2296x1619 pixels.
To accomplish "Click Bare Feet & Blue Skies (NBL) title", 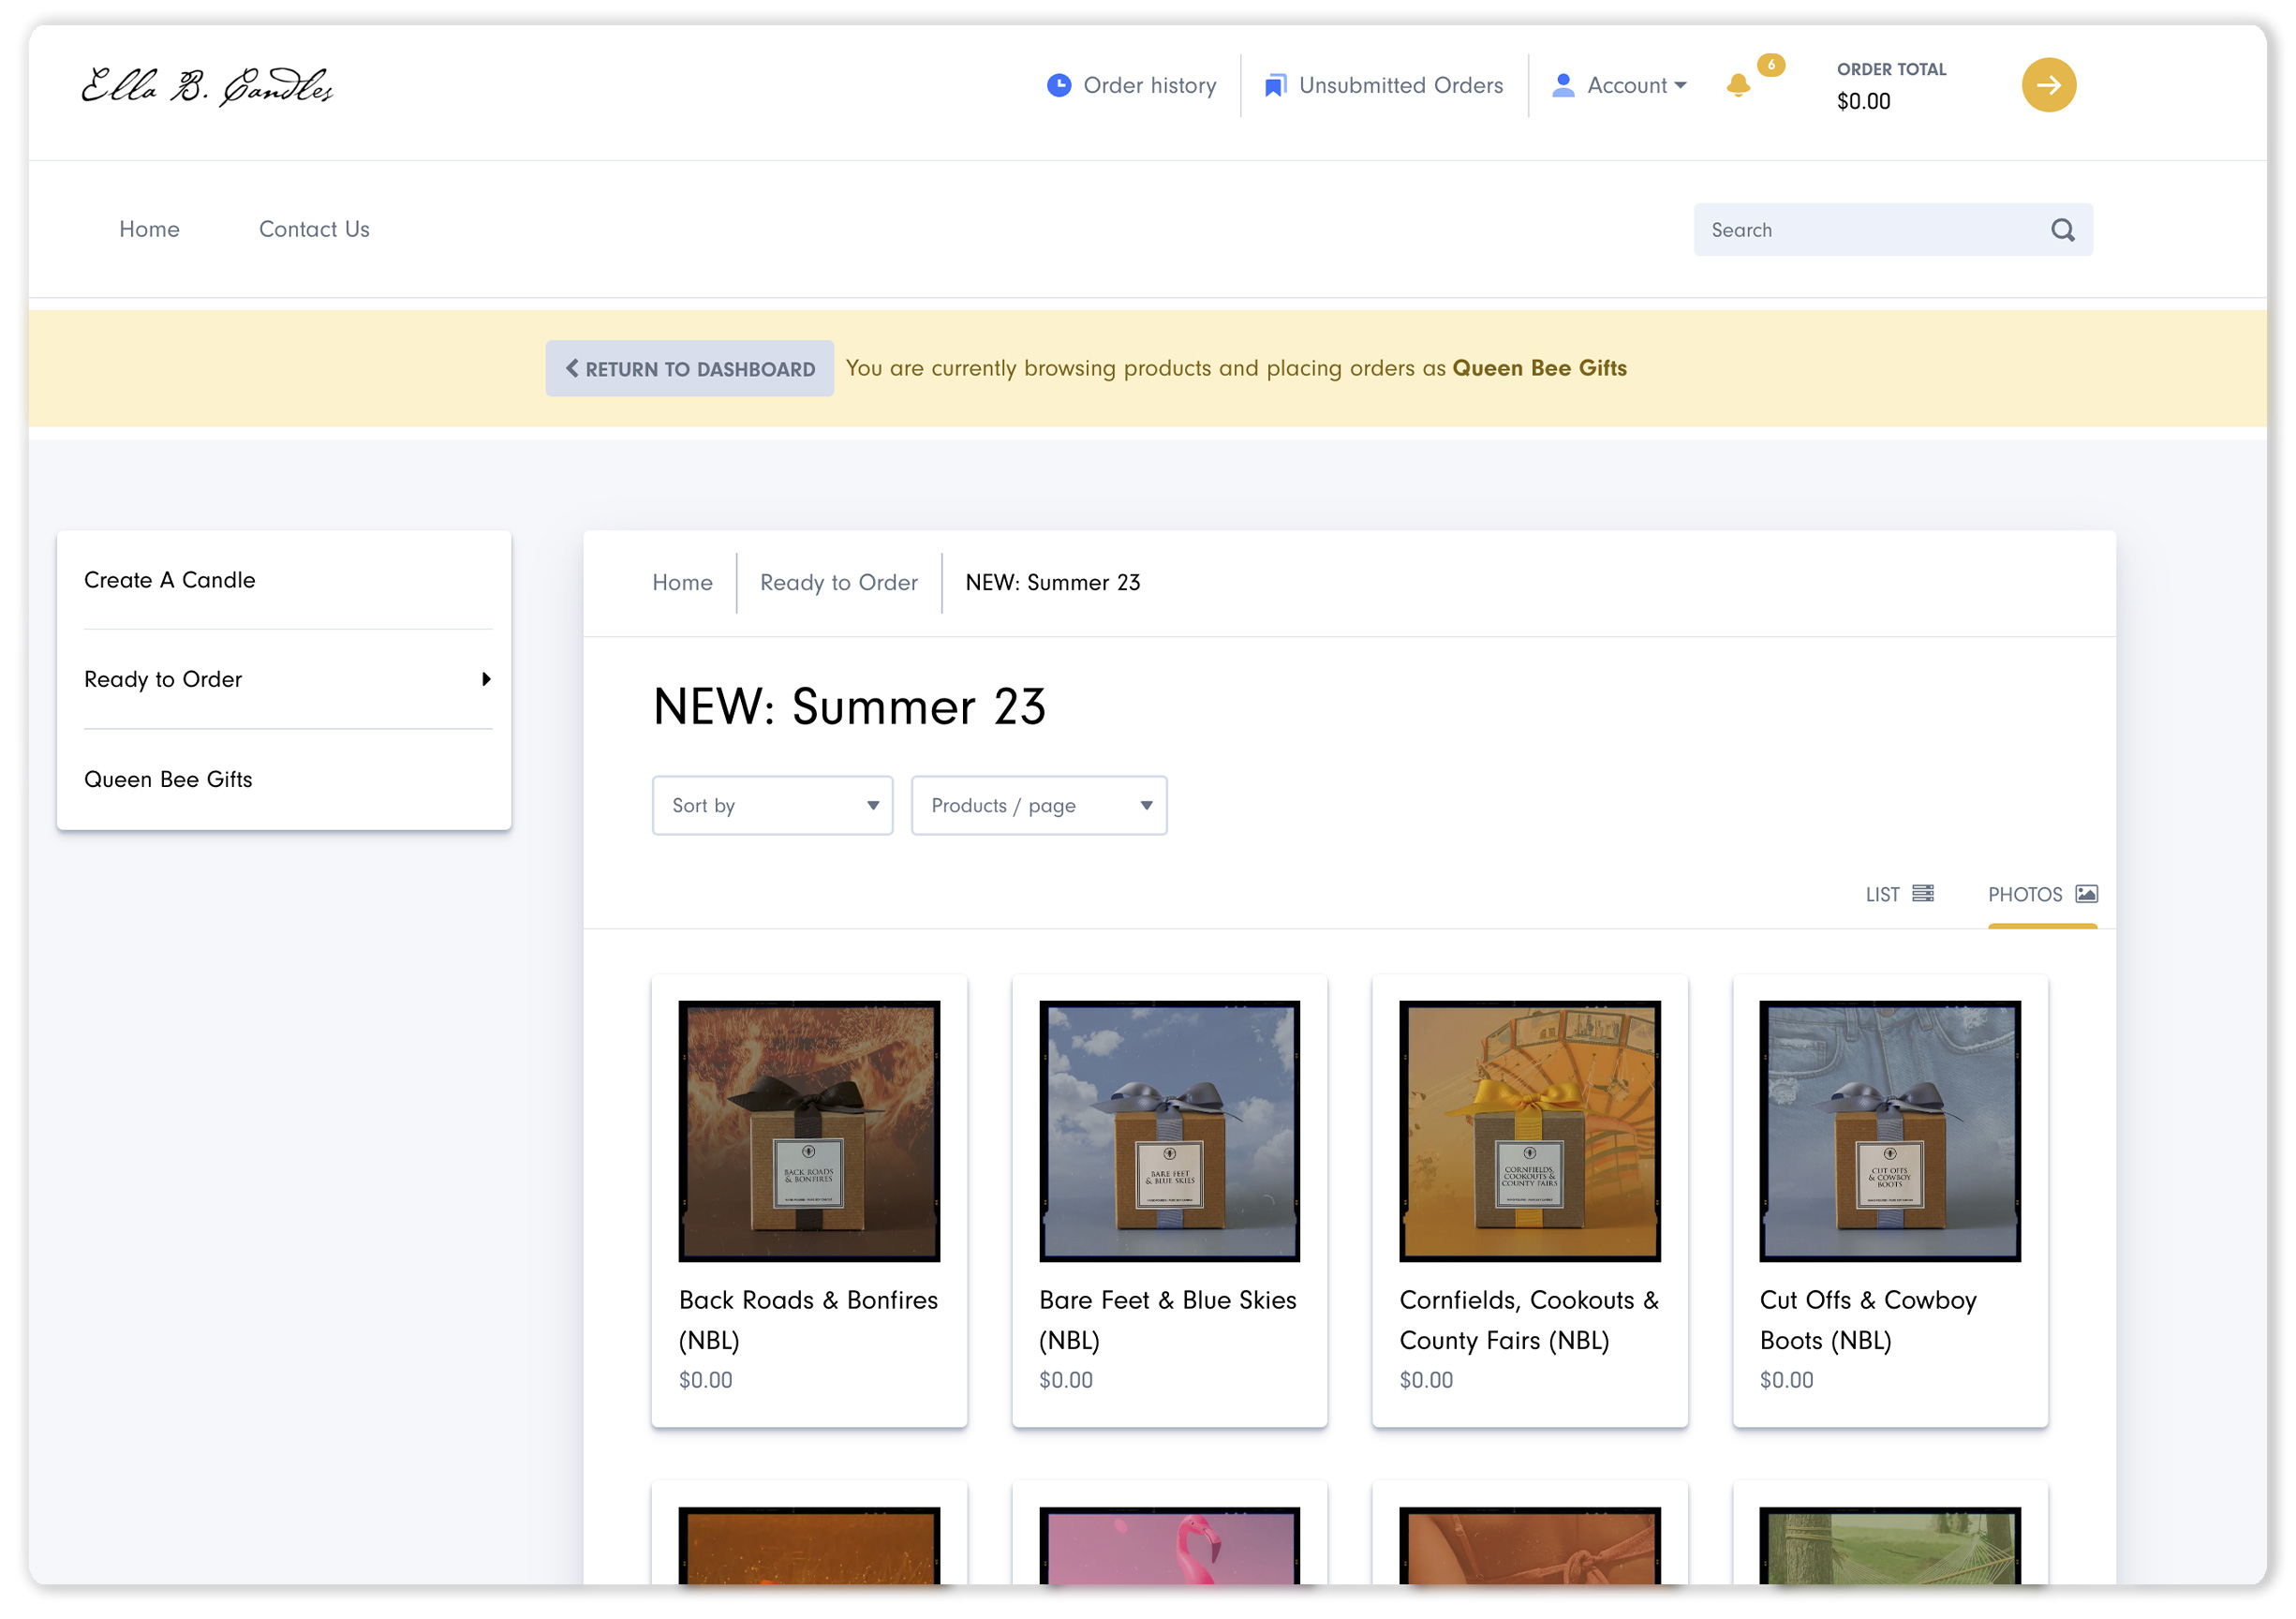I will [x=1168, y=1321].
